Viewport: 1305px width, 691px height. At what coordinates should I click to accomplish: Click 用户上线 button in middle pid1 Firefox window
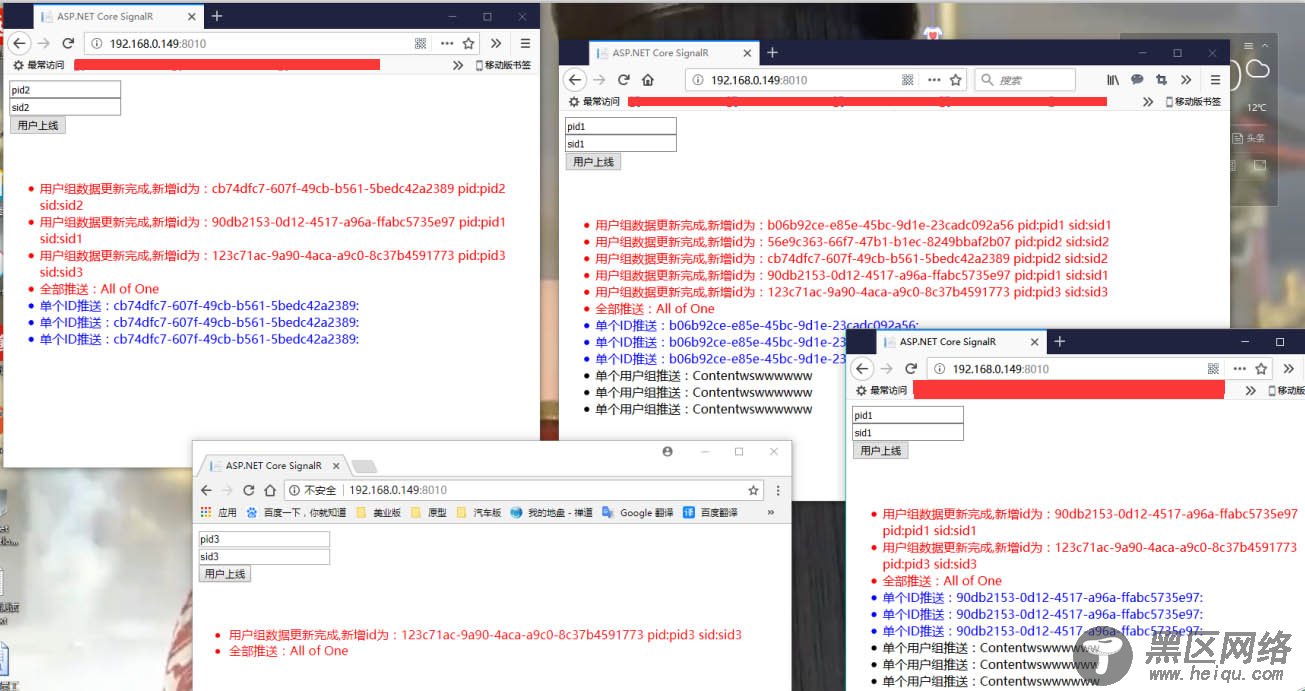coord(593,162)
